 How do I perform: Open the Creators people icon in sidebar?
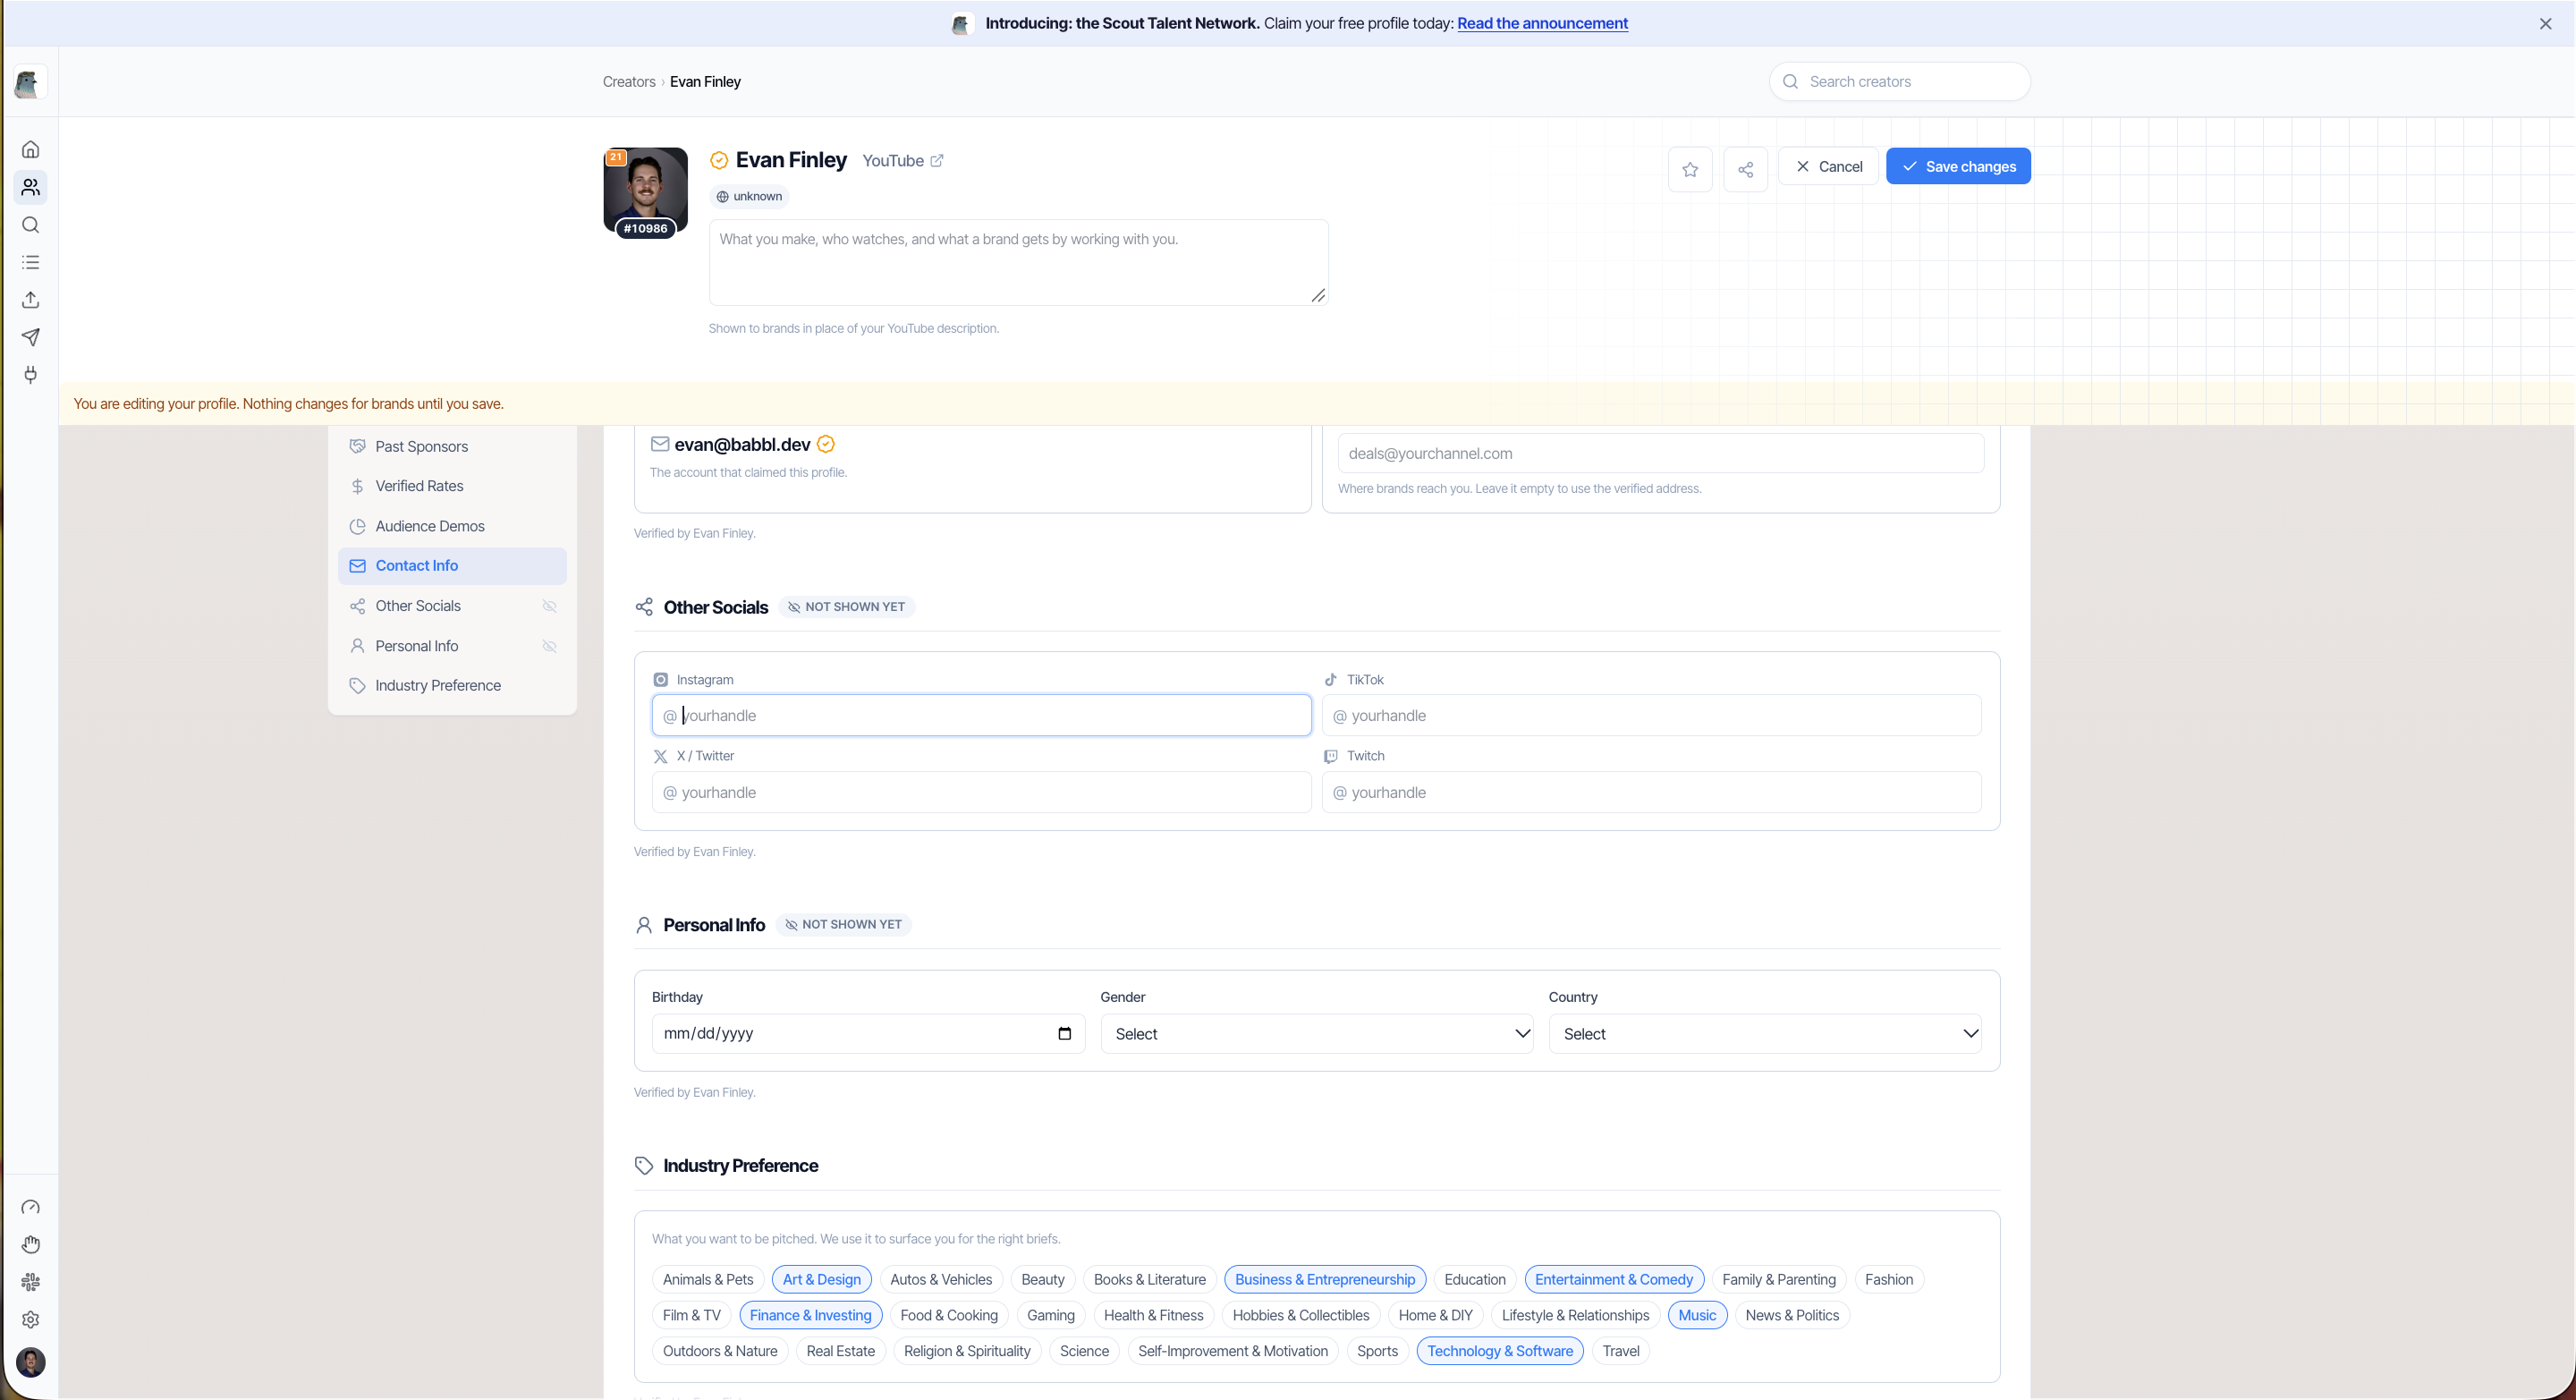tap(30, 187)
